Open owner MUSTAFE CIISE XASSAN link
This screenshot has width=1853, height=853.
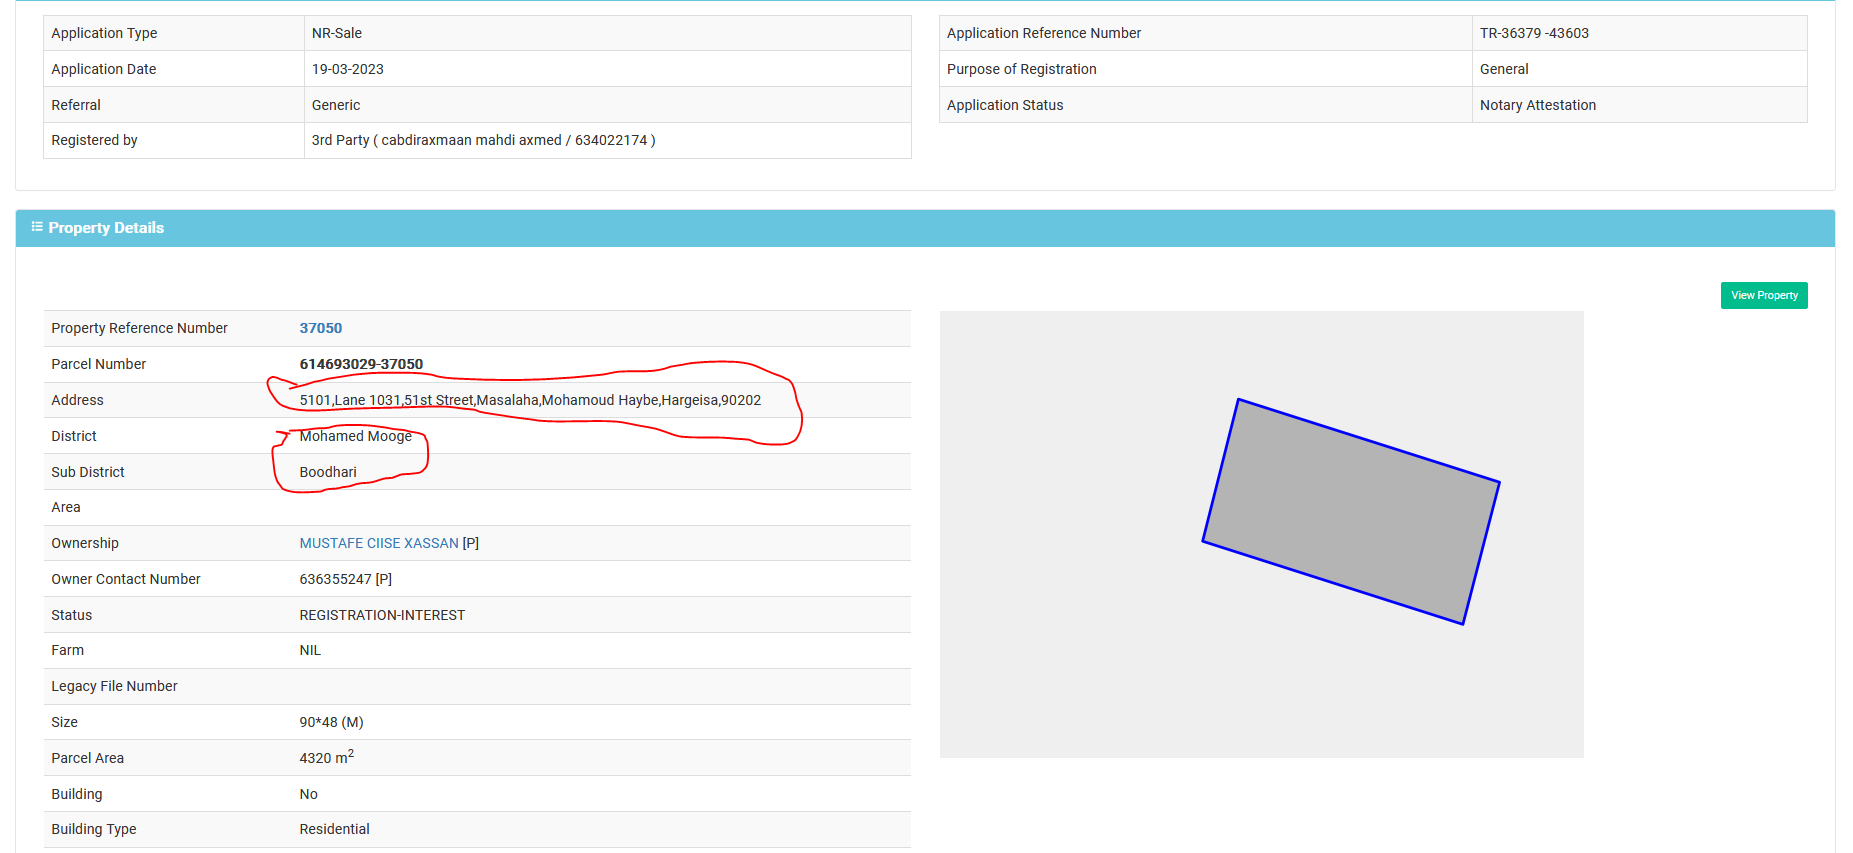[x=379, y=543]
